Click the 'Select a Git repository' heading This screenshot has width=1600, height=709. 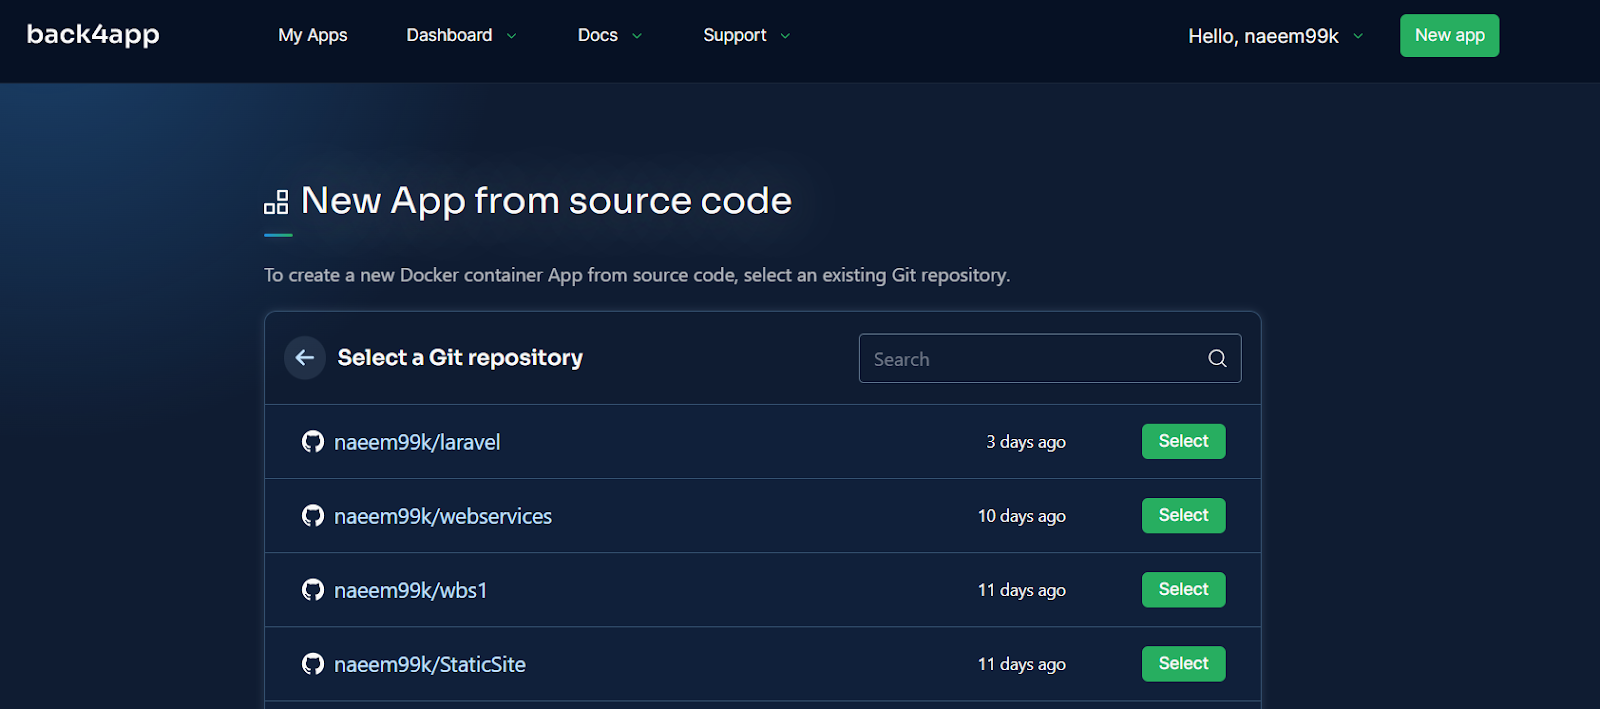pyautogui.click(x=460, y=358)
